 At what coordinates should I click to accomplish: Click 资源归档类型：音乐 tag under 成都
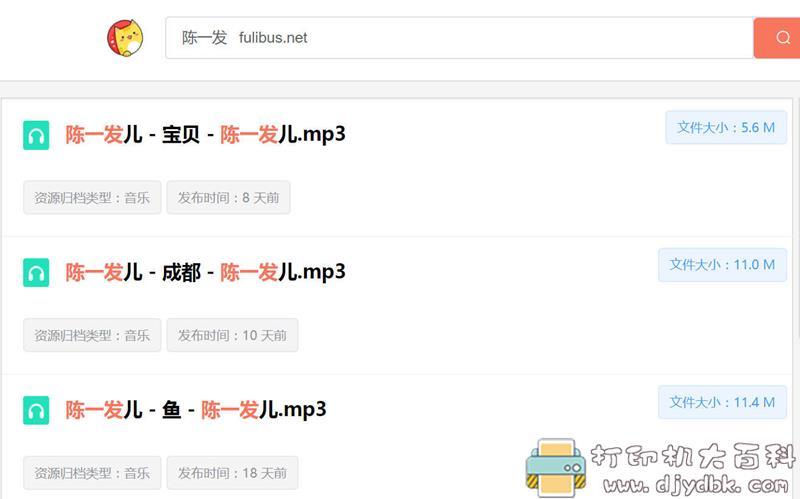(92, 335)
